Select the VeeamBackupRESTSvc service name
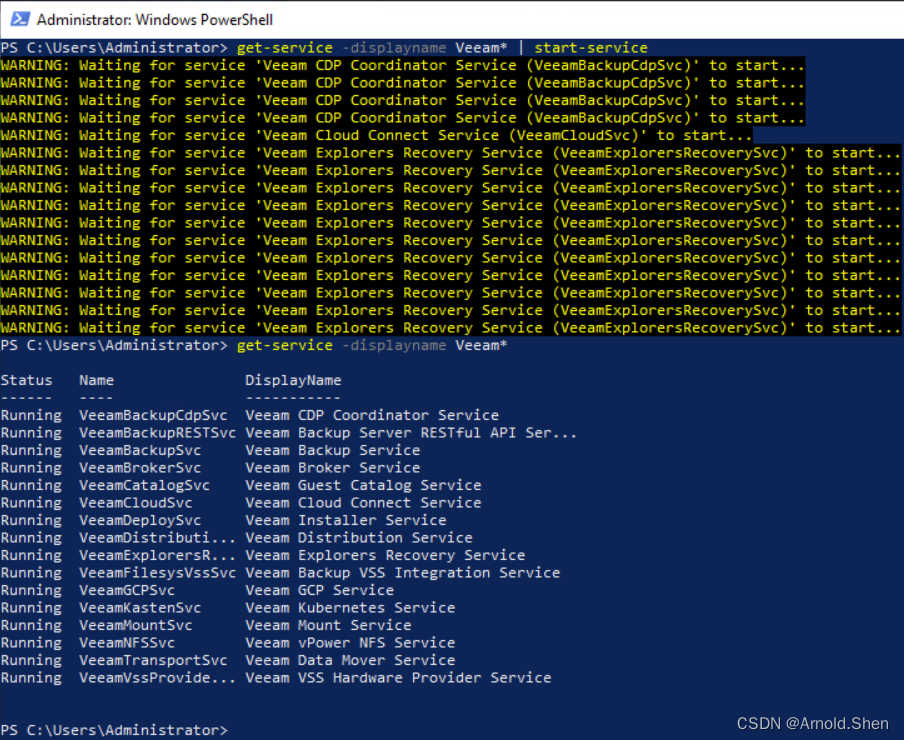 tap(157, 433)
